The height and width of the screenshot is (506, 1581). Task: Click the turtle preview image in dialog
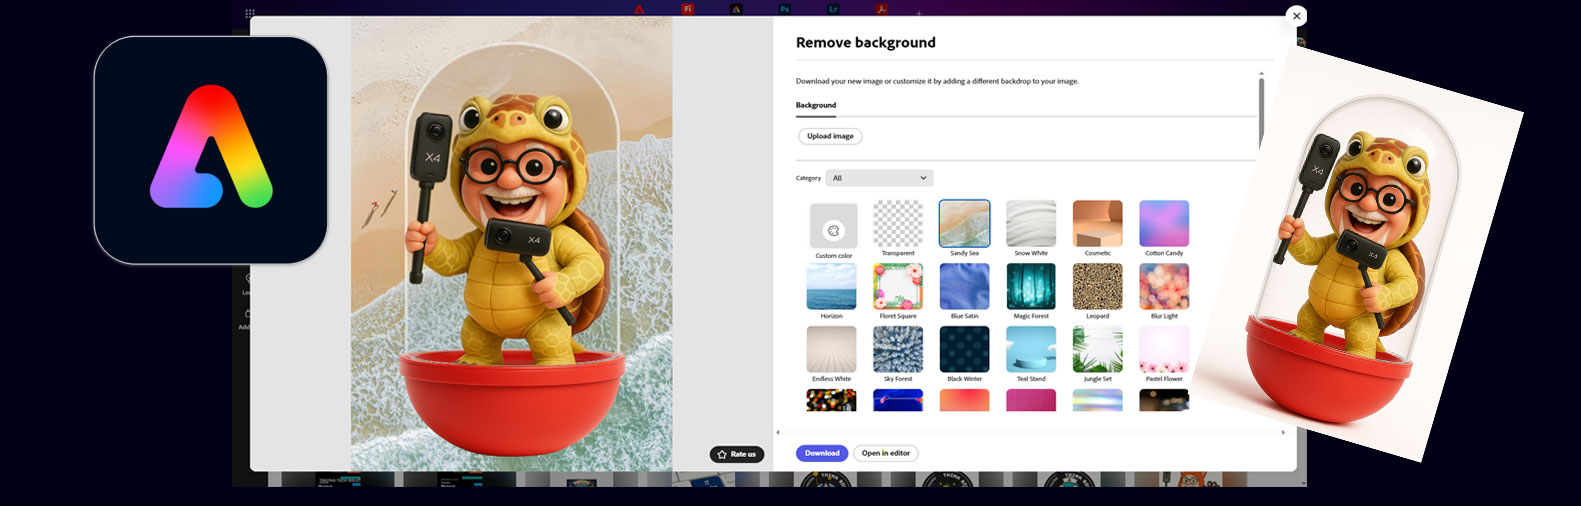[512, 243]
